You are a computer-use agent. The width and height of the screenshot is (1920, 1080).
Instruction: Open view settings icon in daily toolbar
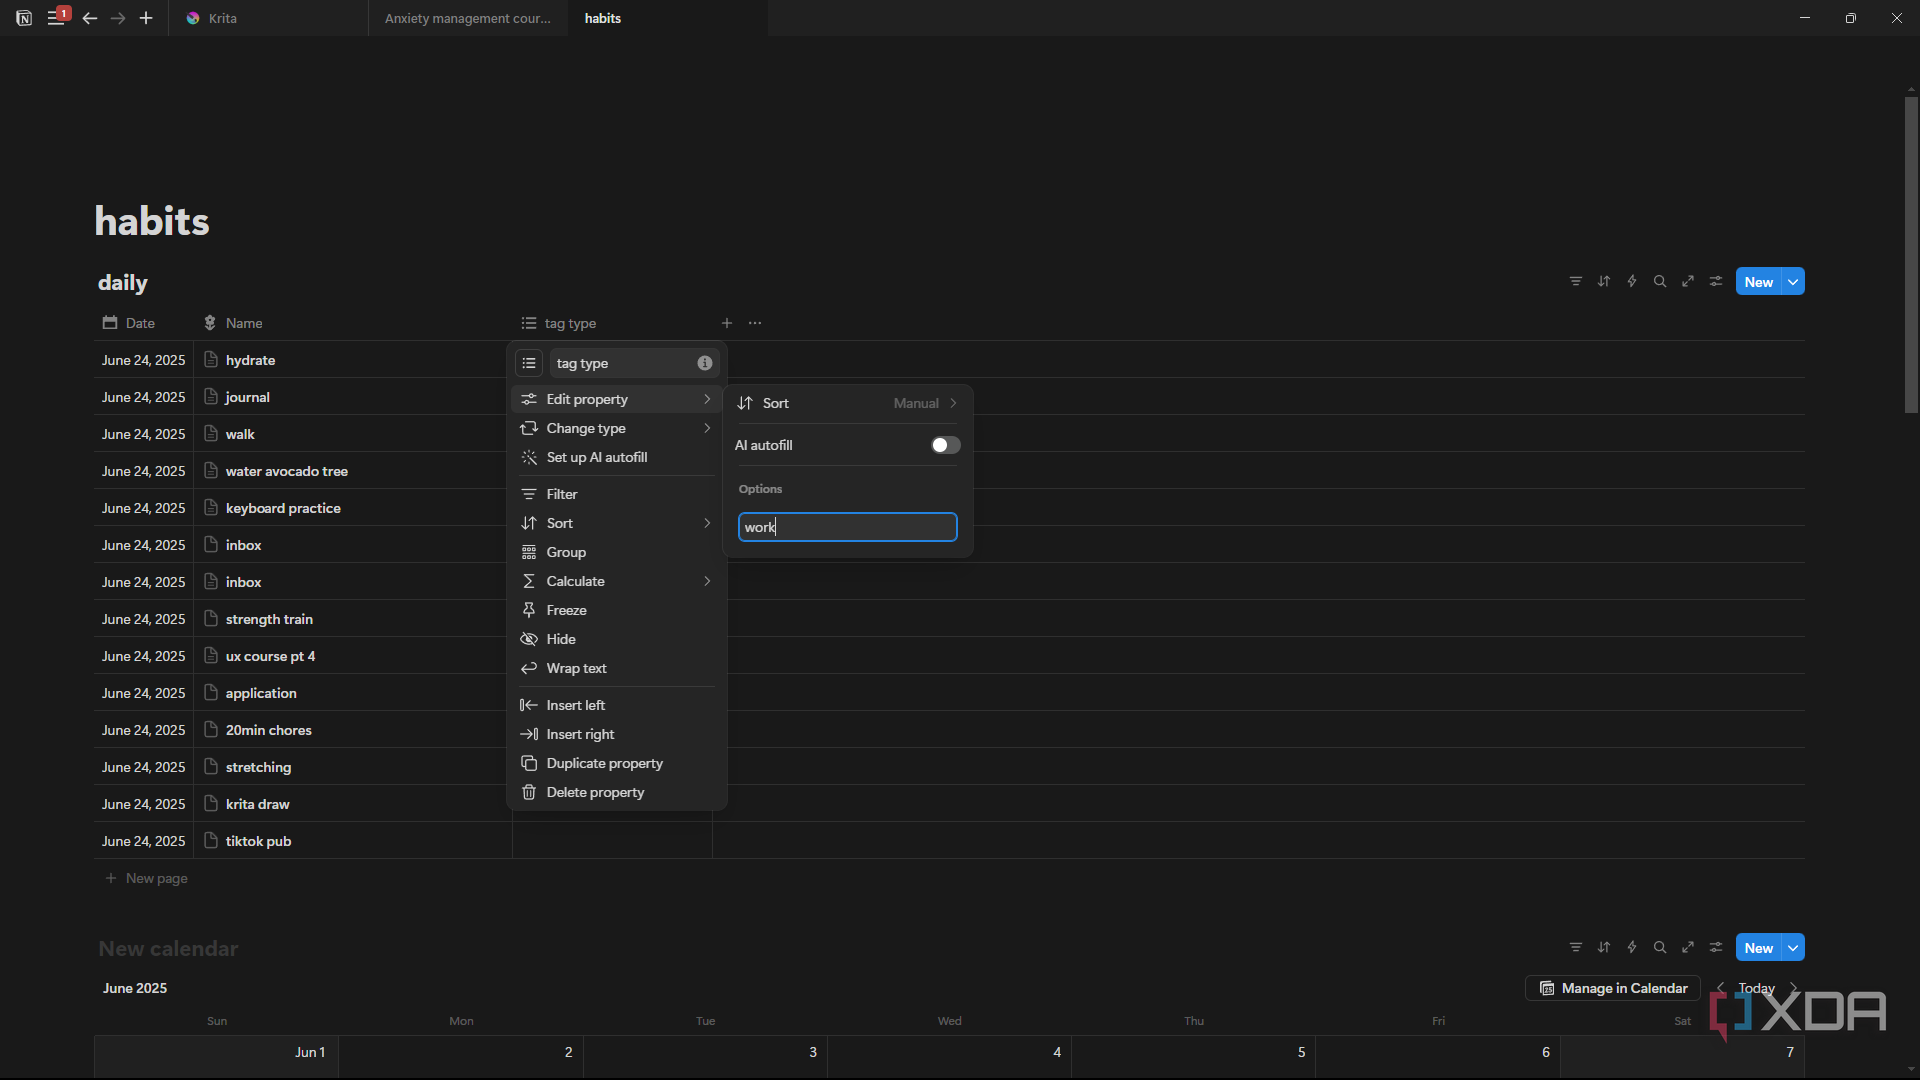(x=1716, y=282)
